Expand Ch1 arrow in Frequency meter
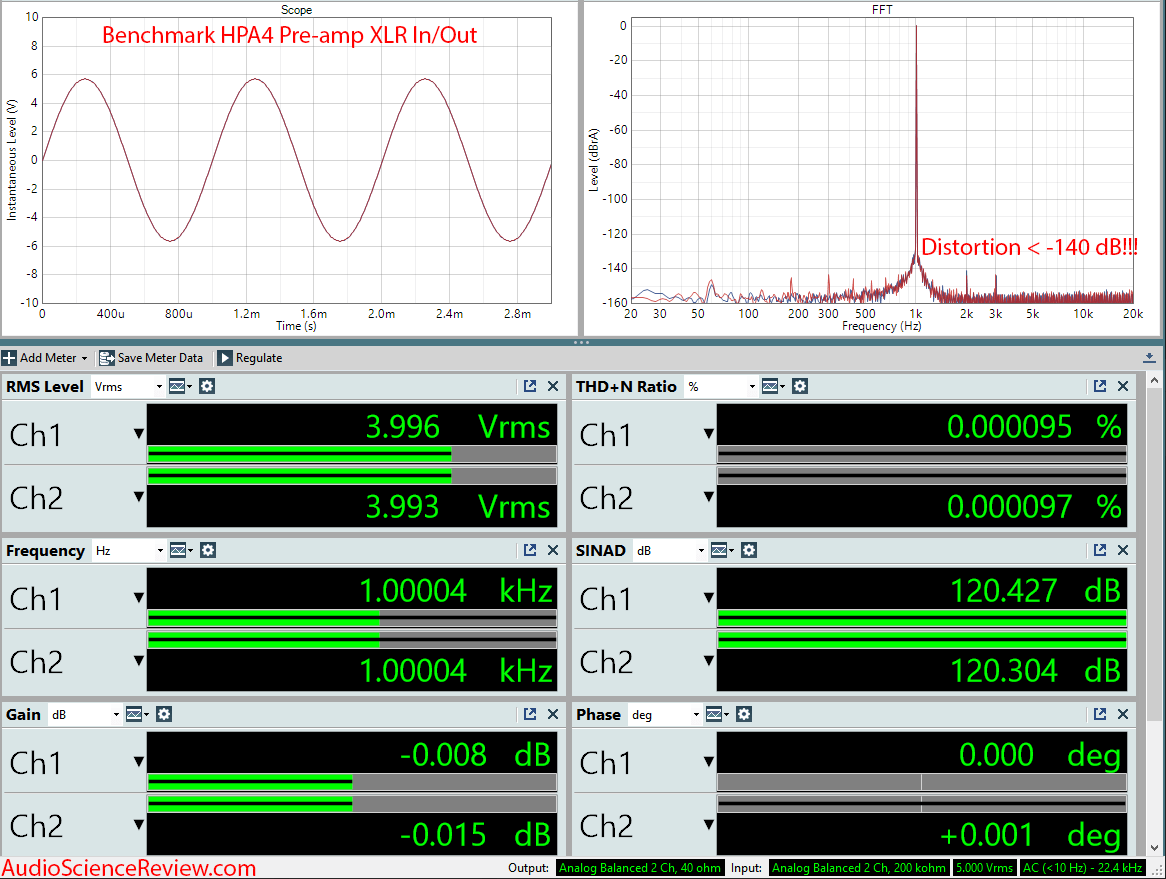The height and width of the screenshot is (879, 1166). 138,597
